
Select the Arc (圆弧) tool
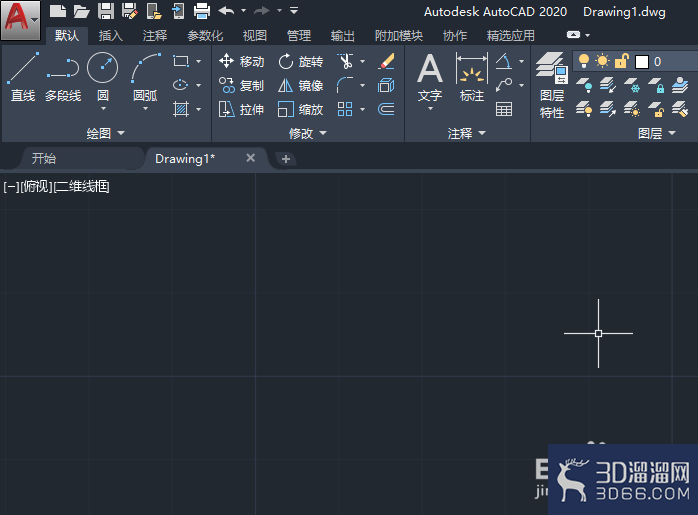pos(146,77)
